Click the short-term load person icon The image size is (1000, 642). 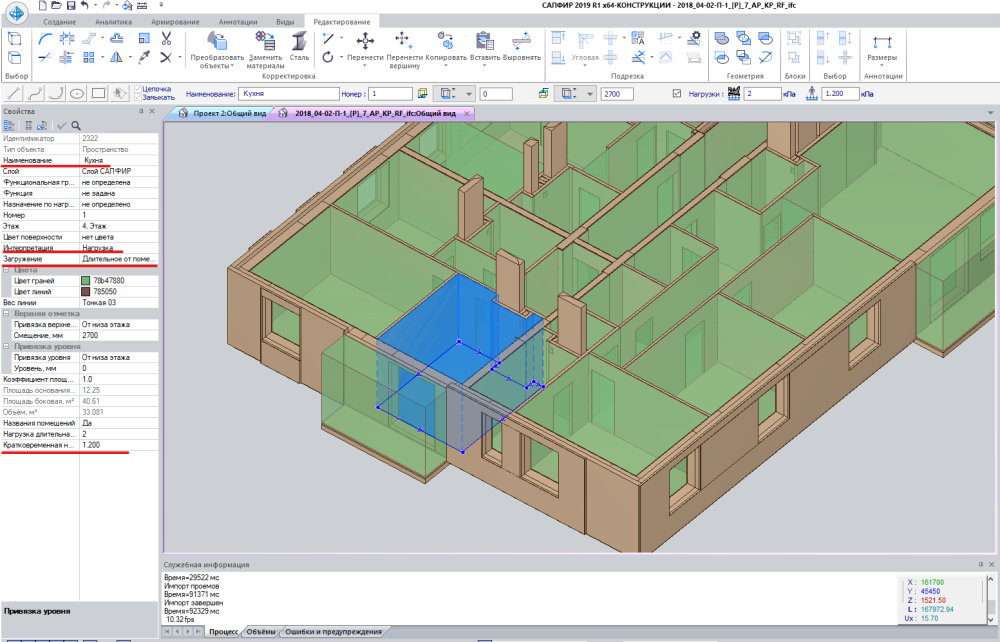812,94
